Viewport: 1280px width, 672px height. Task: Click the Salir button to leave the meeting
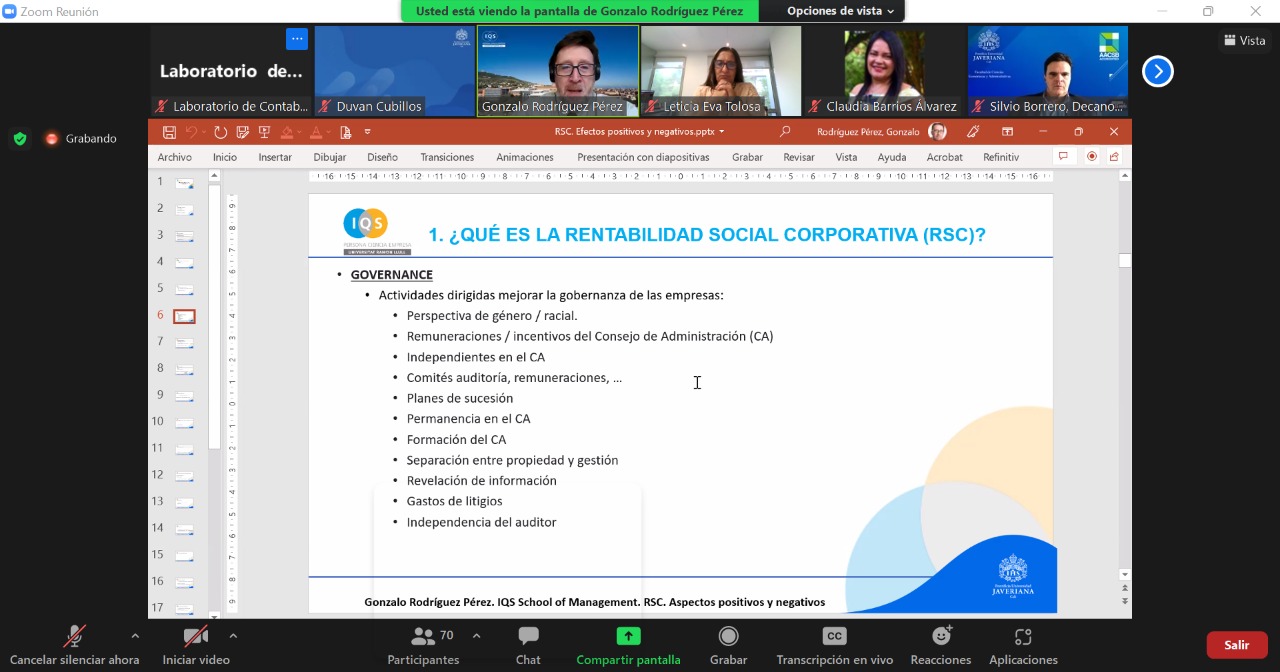[1236, 645]
